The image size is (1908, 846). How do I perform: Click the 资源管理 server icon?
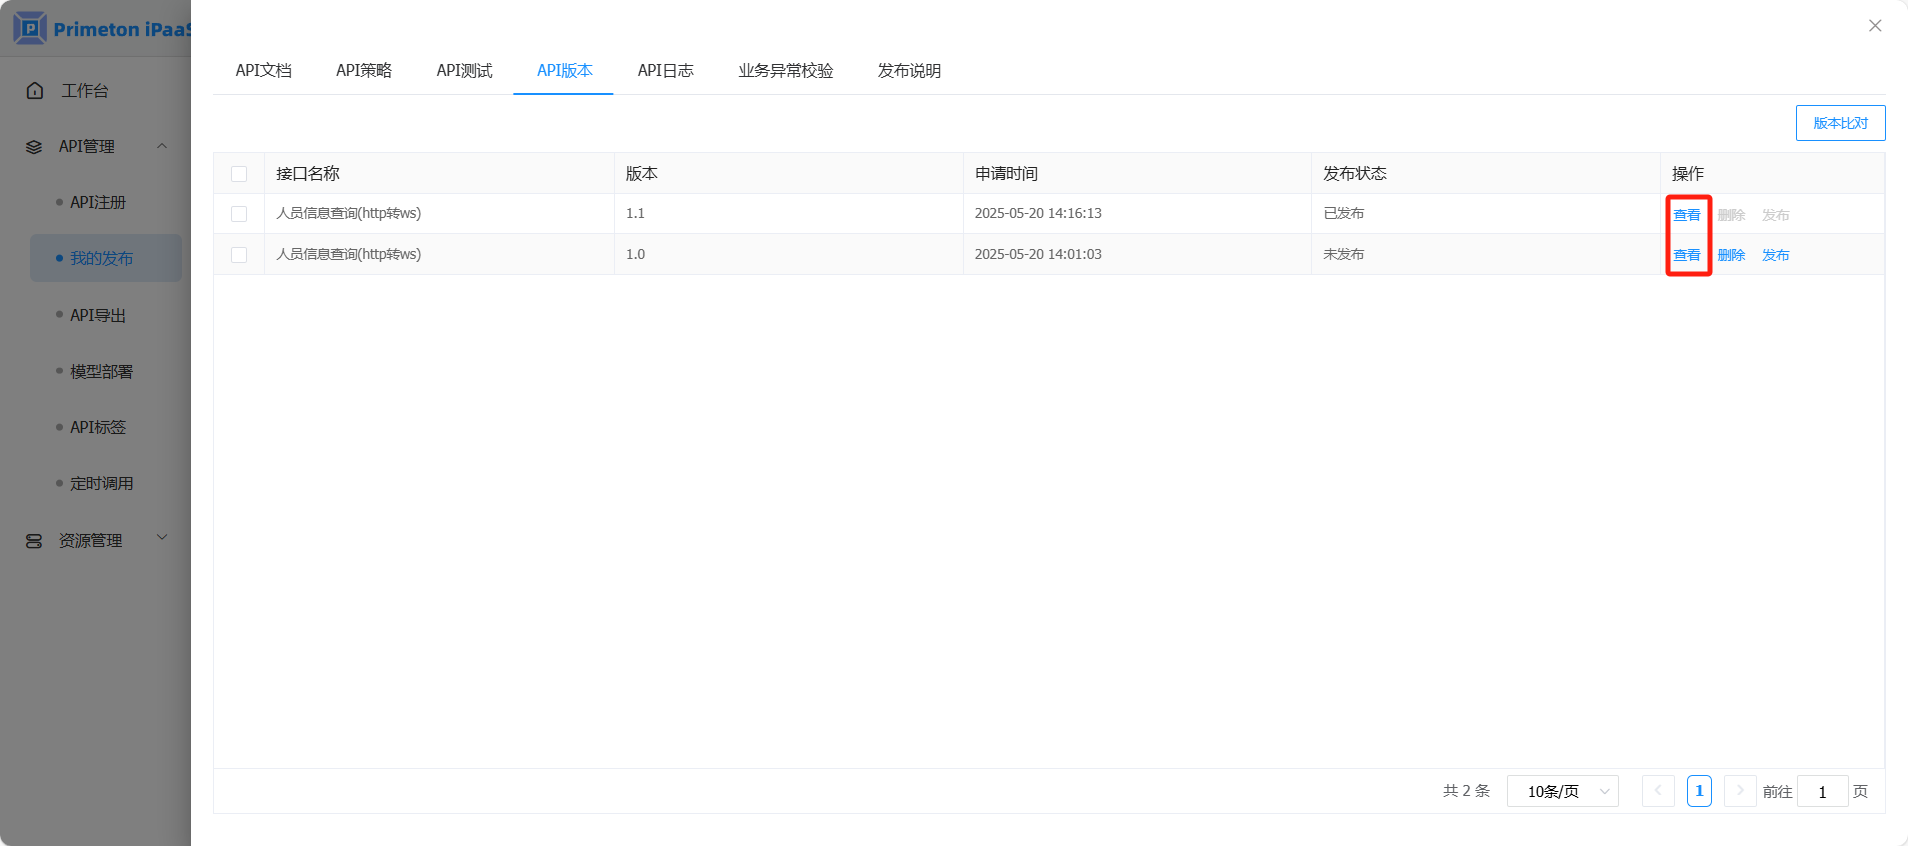[34, 541]
